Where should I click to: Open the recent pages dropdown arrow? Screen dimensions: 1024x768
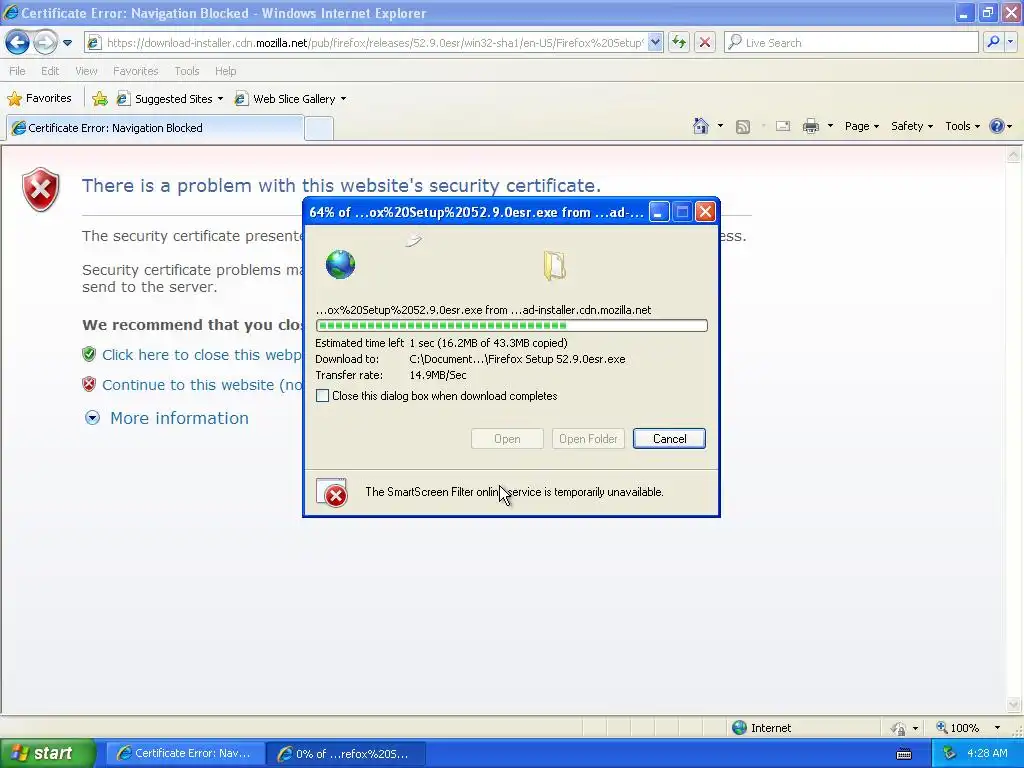click(67, 43)
